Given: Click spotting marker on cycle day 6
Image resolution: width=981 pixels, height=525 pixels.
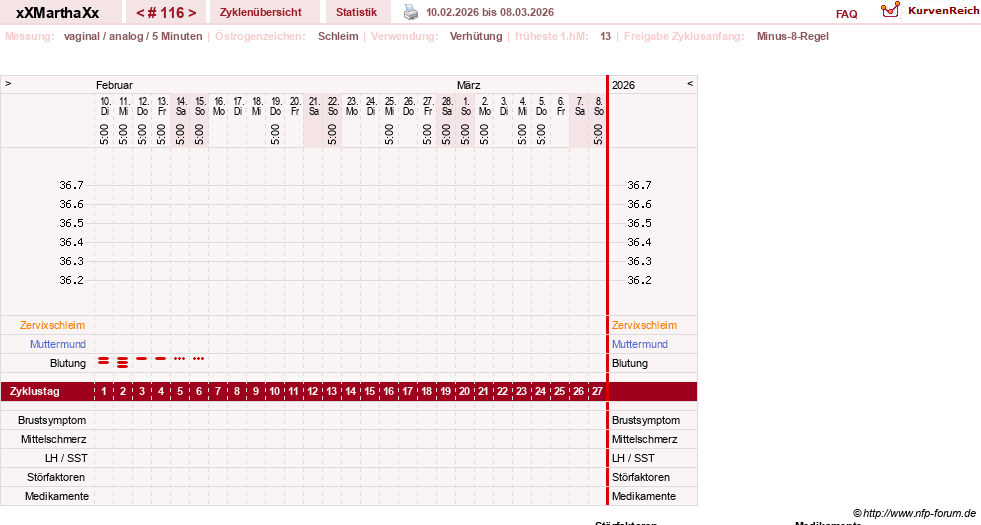Looking at the screenshot, I should (198, 359).
